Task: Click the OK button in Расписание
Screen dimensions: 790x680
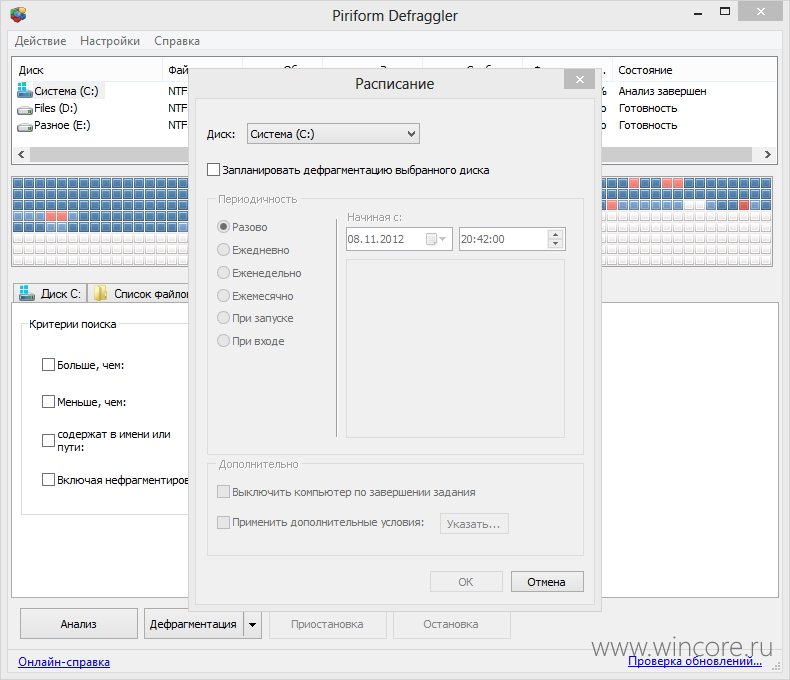Action: point(466,582)
